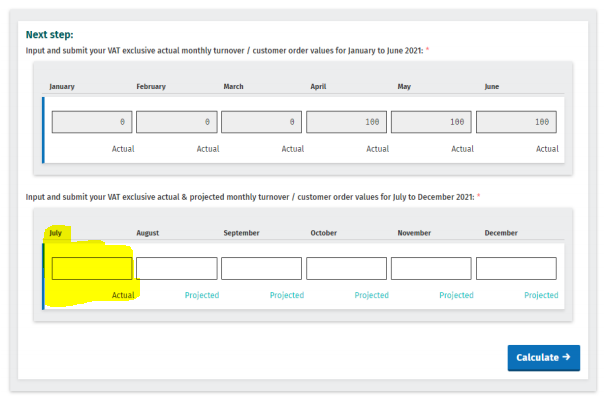Click the highlighted July actual turnover field
Screen dimensions: 608x401
(92, 268)
